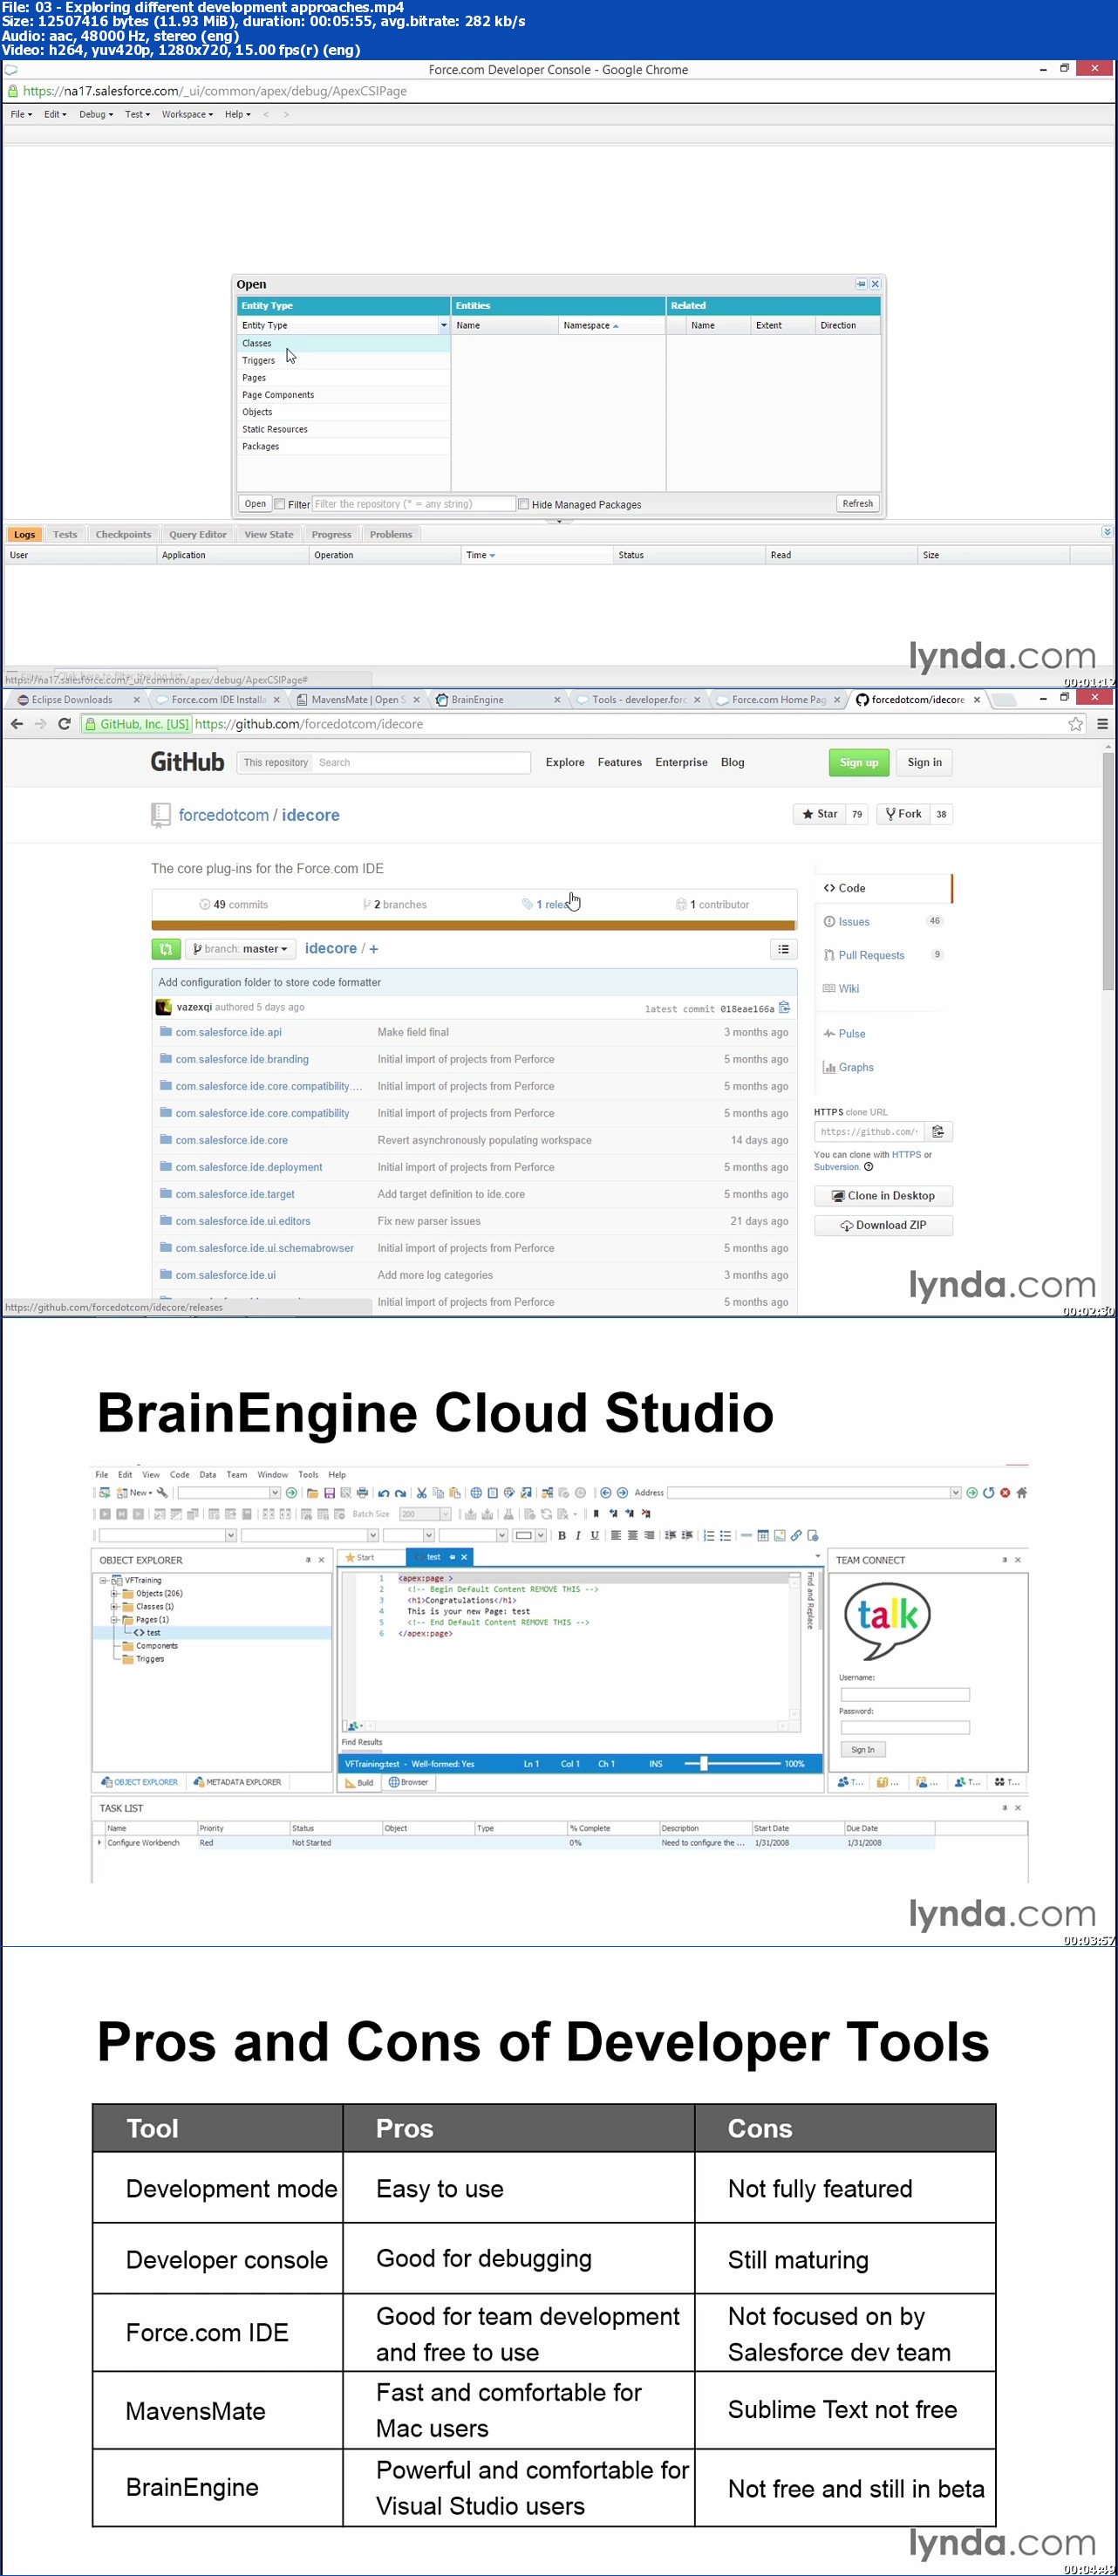This screenshot has height=2576, width=1118.
Task: Open the File menu dropdown in Developer Console
Action: tap(21, 114)
